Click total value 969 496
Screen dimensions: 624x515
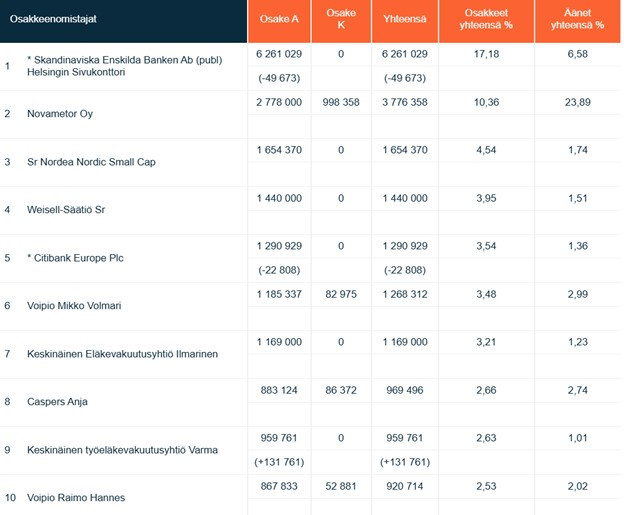tap(405, 390)
